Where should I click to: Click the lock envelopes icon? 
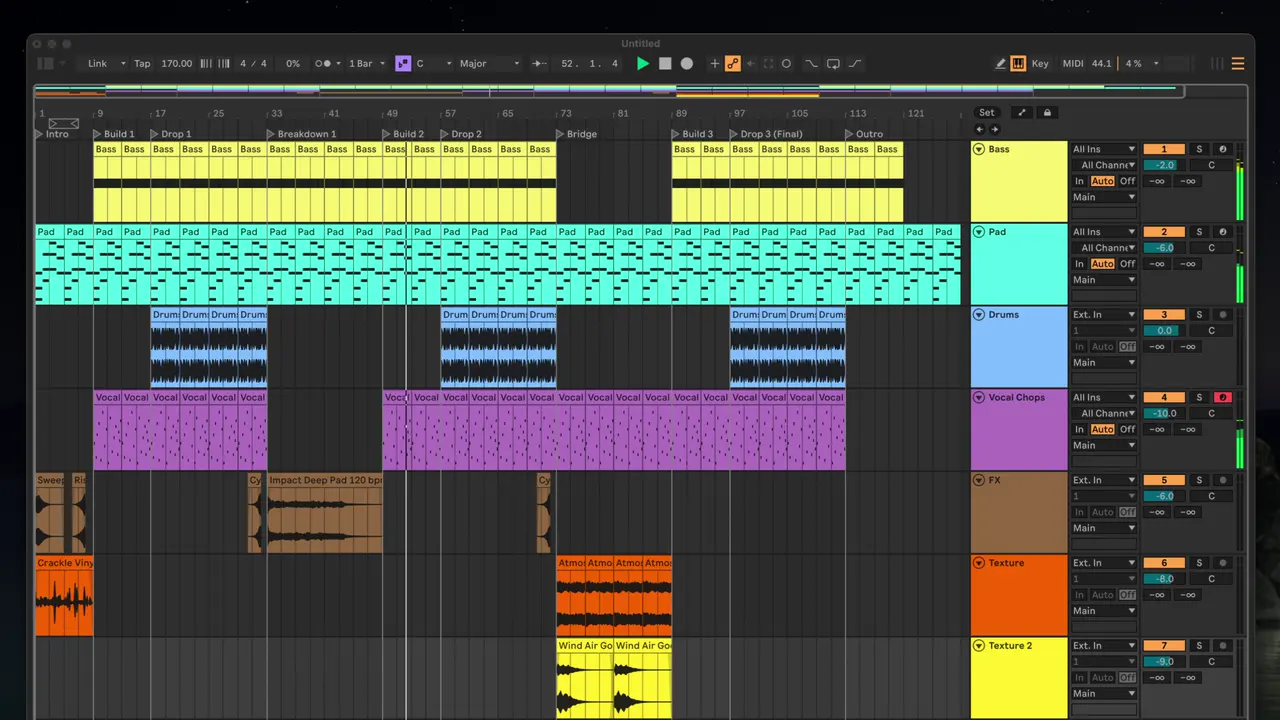click(x=1047, y=113)
